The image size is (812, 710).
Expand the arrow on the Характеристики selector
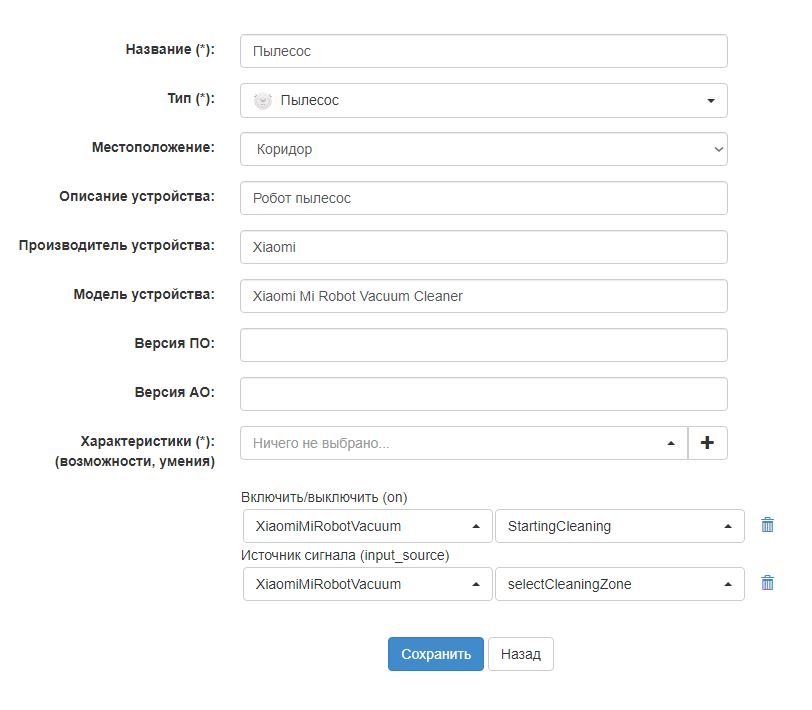672,442
